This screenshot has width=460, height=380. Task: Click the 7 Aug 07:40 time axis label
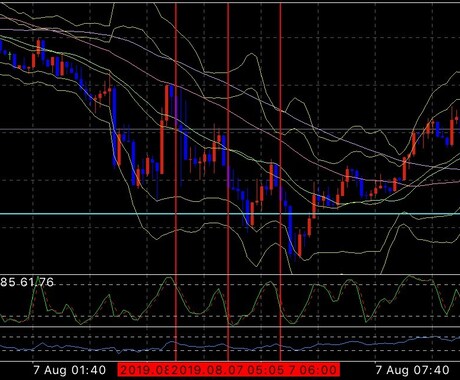pos(412,370)
